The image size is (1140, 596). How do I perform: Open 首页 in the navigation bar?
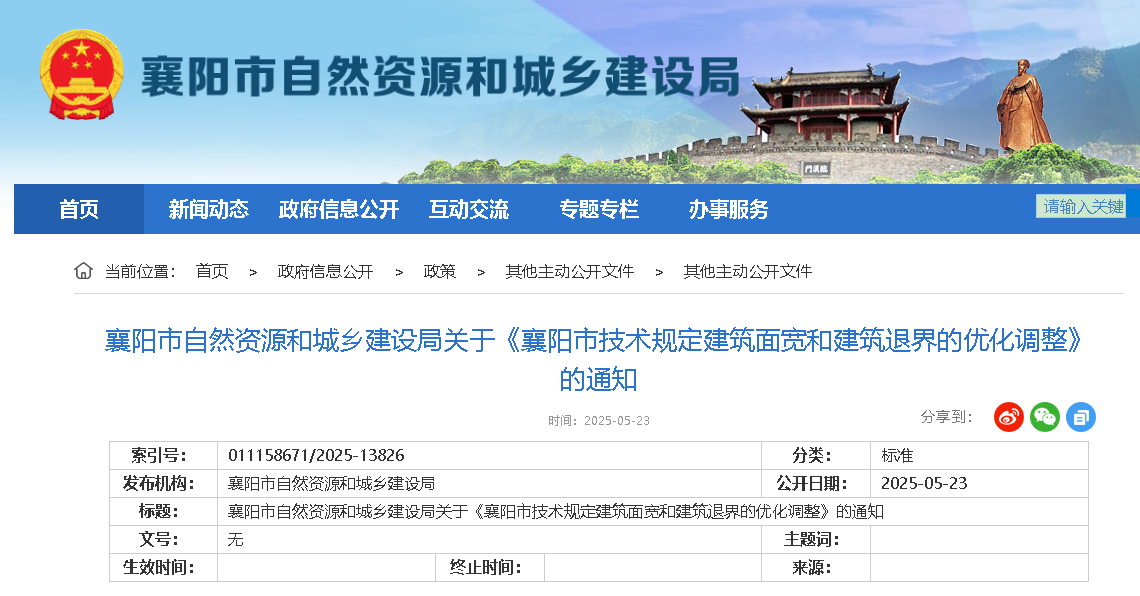[79, 209]
